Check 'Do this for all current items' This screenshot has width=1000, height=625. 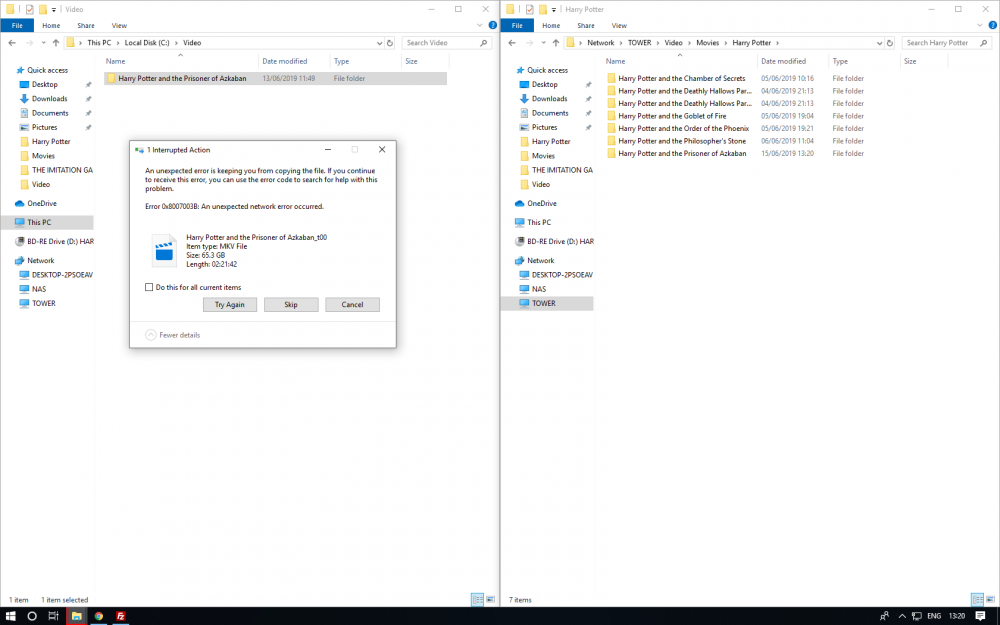(x=149, y=287)
